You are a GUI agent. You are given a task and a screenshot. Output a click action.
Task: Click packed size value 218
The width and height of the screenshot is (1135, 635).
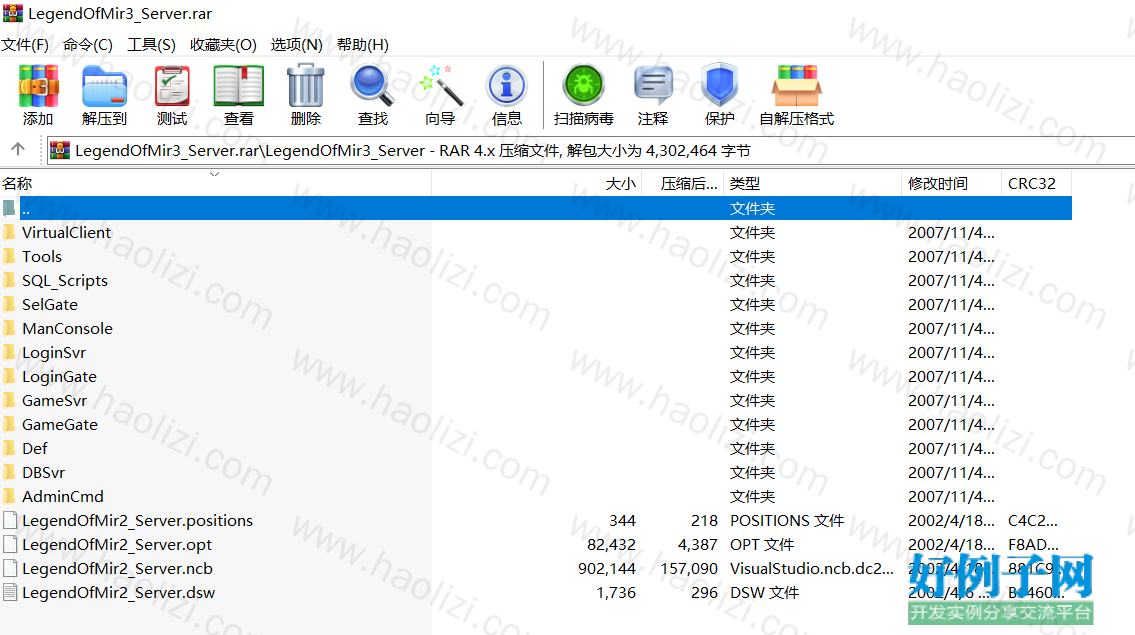click(x=704, y=521)
